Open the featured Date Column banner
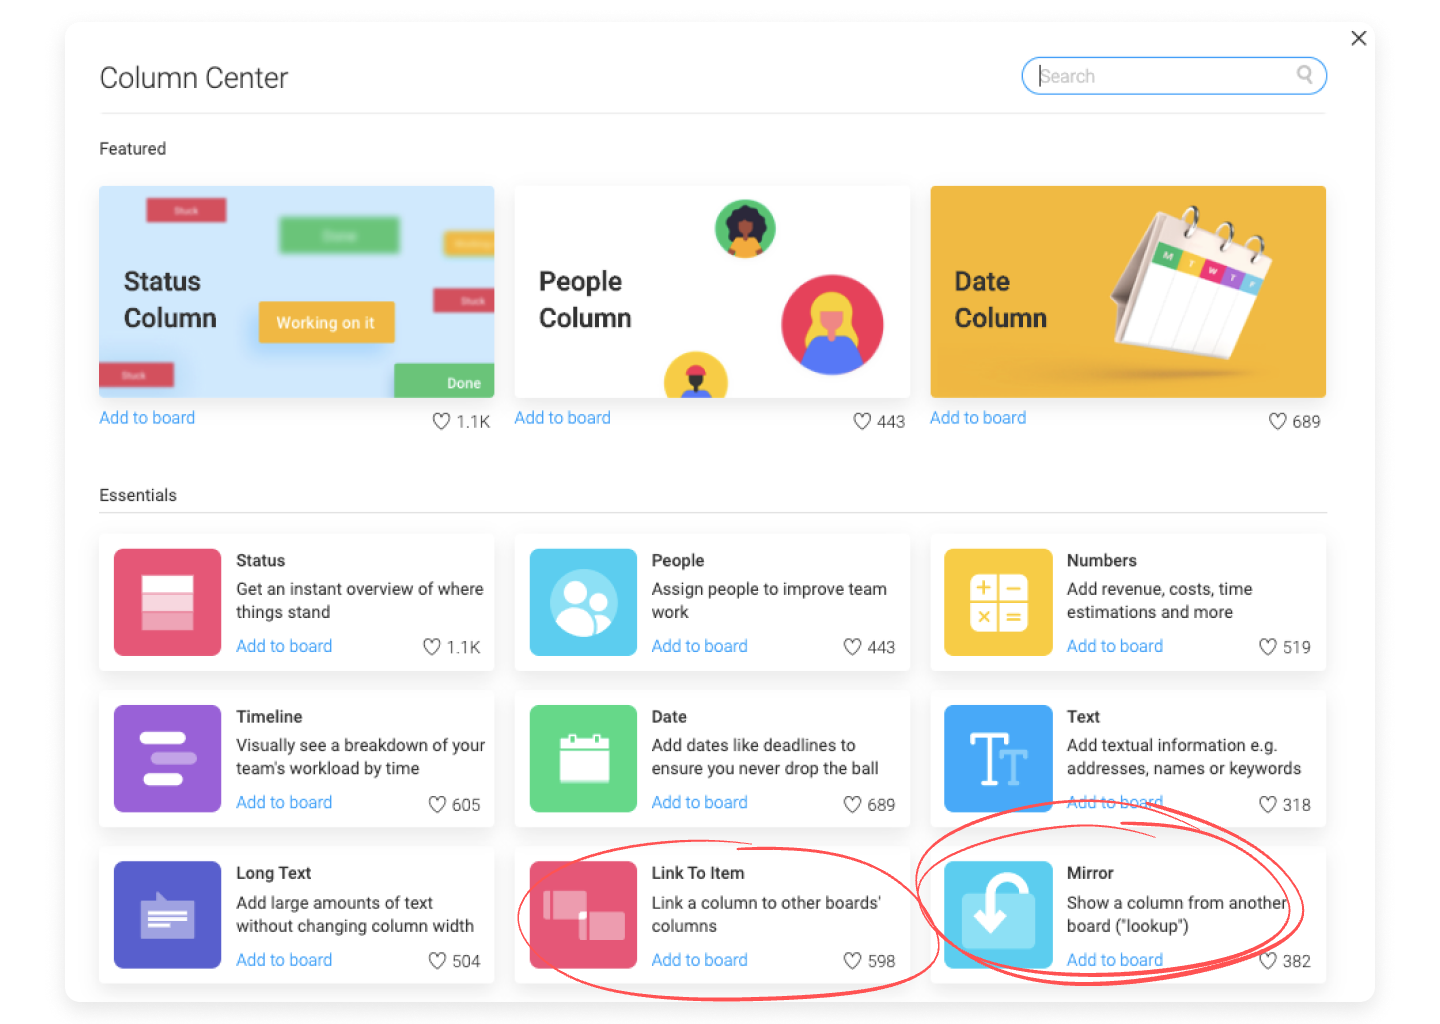 click(1128, 292)
